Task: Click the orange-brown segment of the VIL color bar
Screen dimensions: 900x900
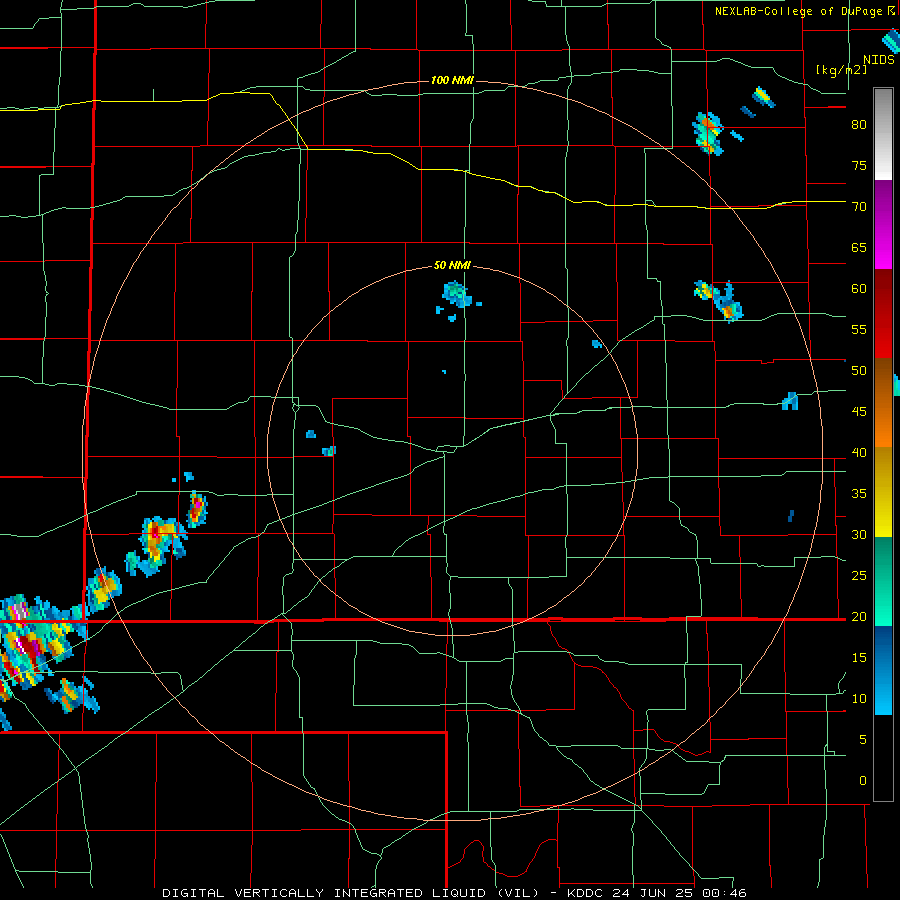Action: point(883,403)
